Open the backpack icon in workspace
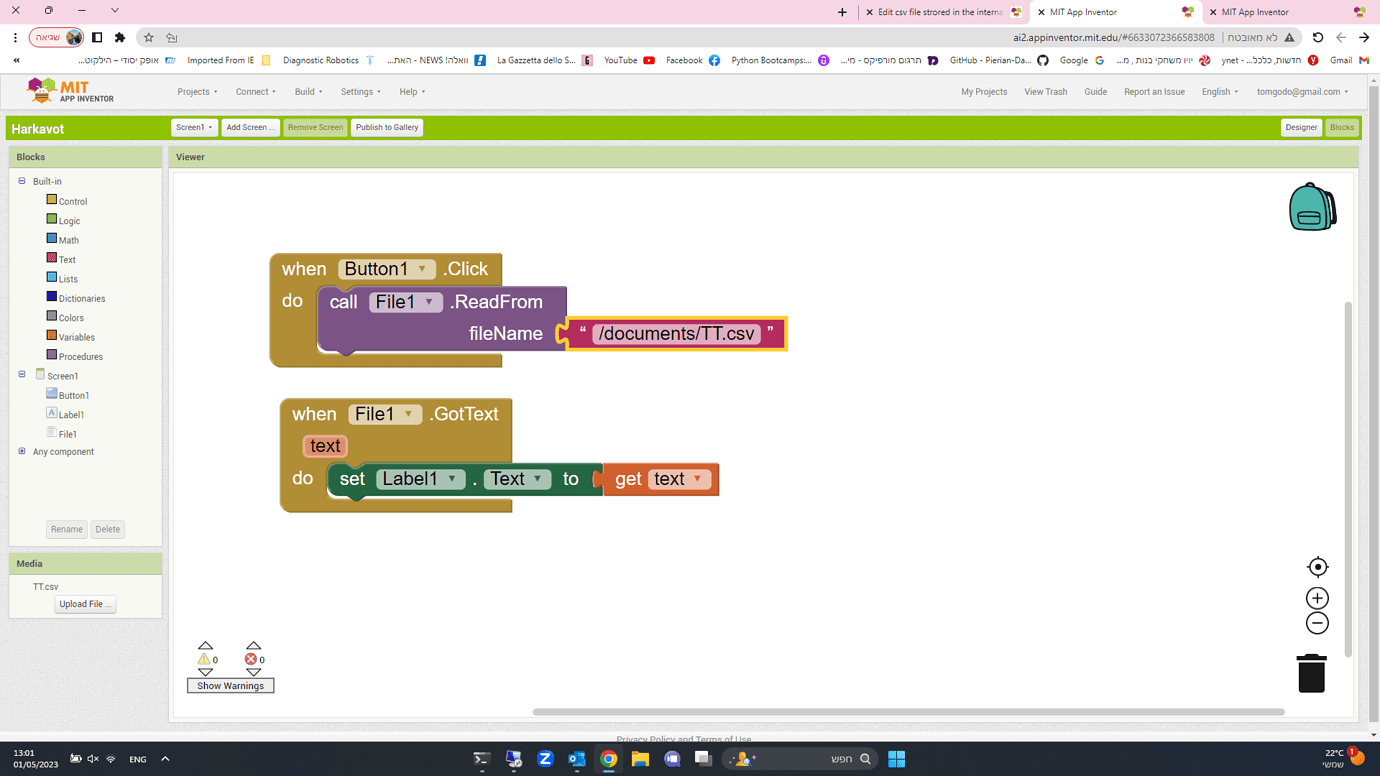Image resolution: width=1380 pixels, height=776 pixels. pyautogui.click(x=1311, y=207)
